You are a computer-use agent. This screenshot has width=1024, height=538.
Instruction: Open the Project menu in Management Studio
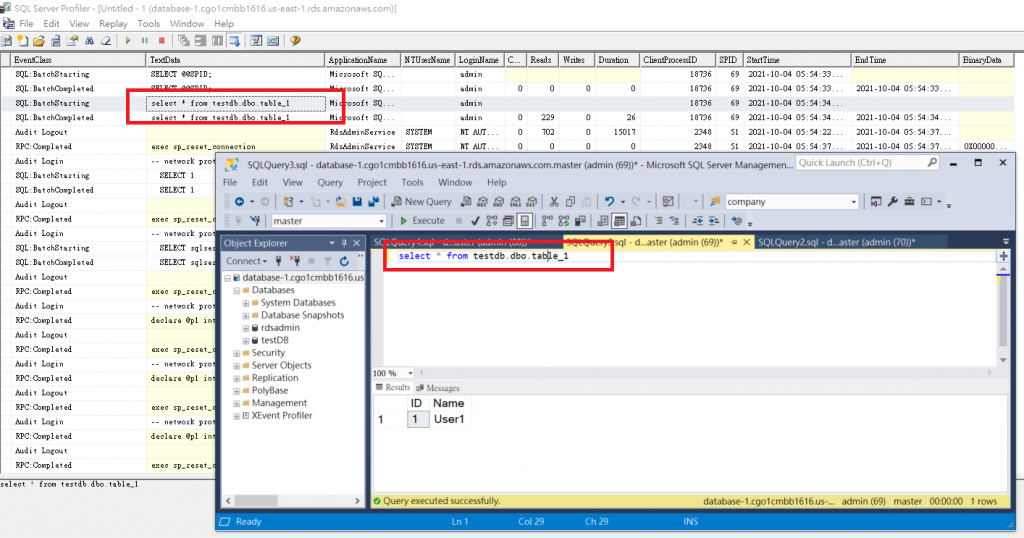[x=372, y=182]
